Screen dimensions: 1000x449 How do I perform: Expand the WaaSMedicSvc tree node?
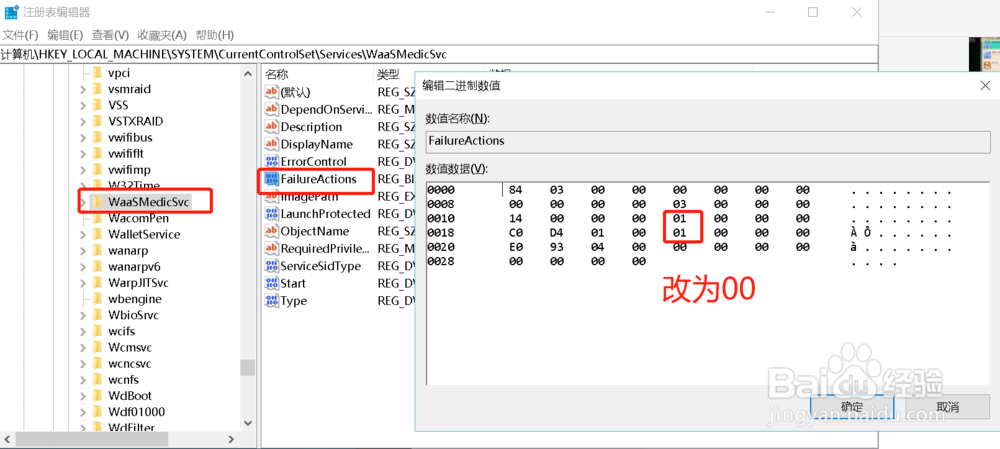84,202
